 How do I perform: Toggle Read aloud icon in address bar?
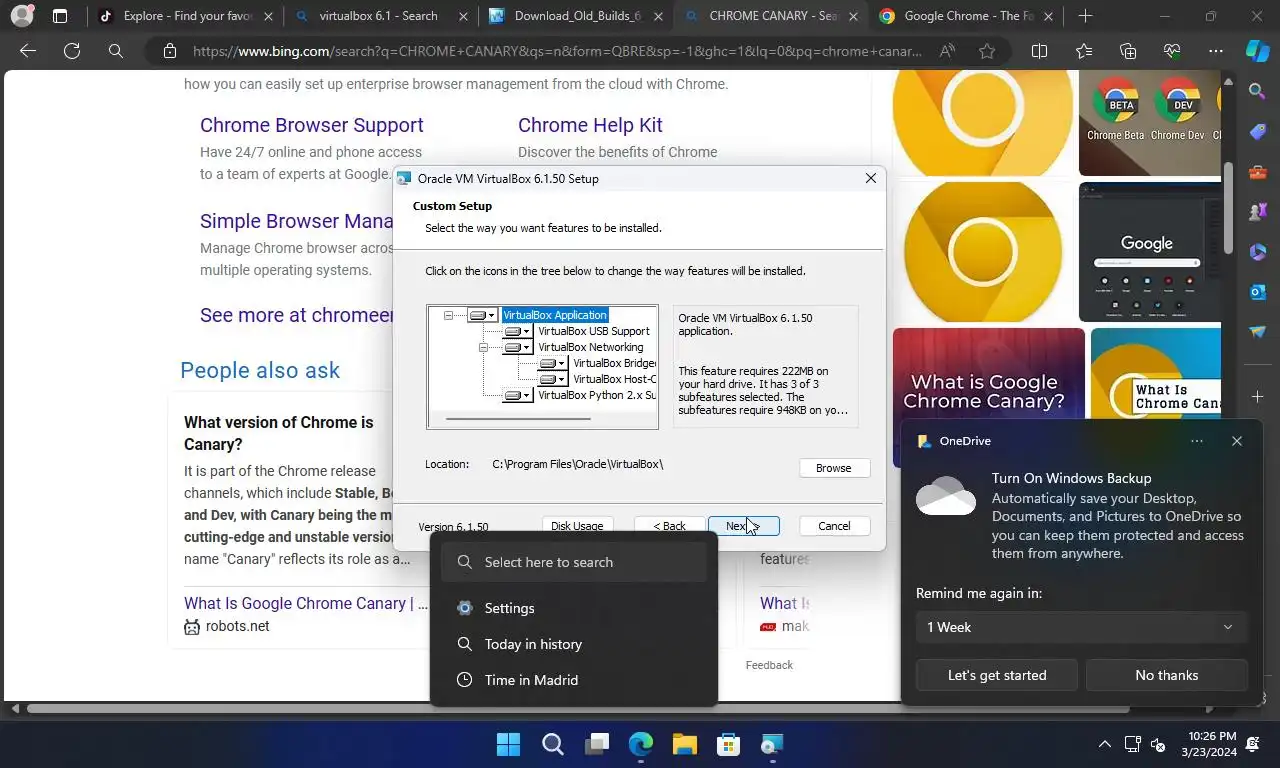(x=946, y=51)
